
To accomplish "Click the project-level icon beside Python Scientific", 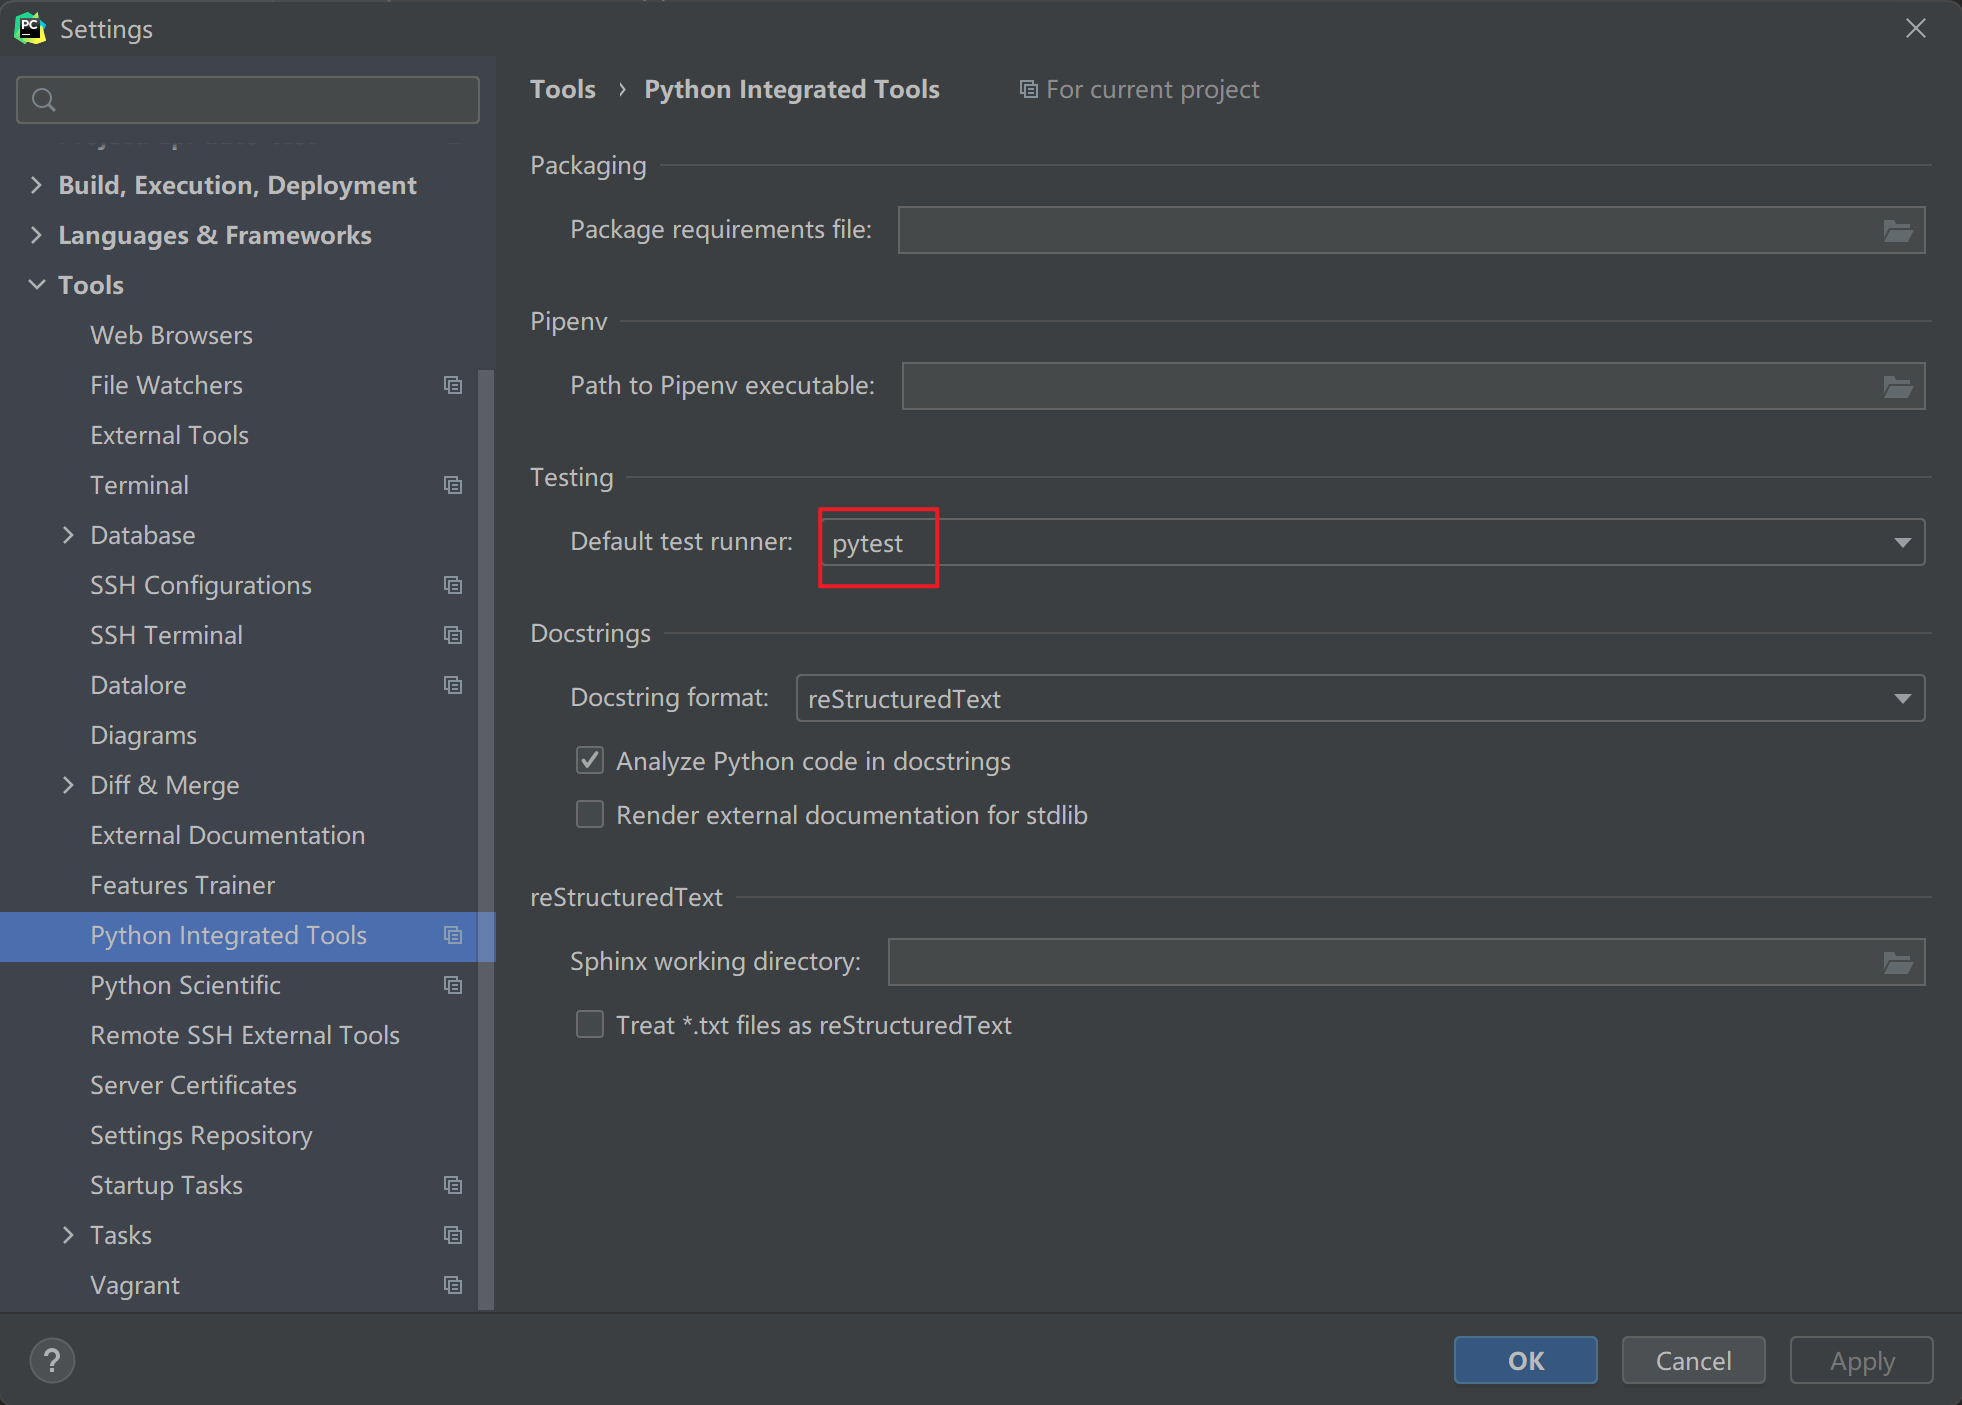I will coord(453,985).
